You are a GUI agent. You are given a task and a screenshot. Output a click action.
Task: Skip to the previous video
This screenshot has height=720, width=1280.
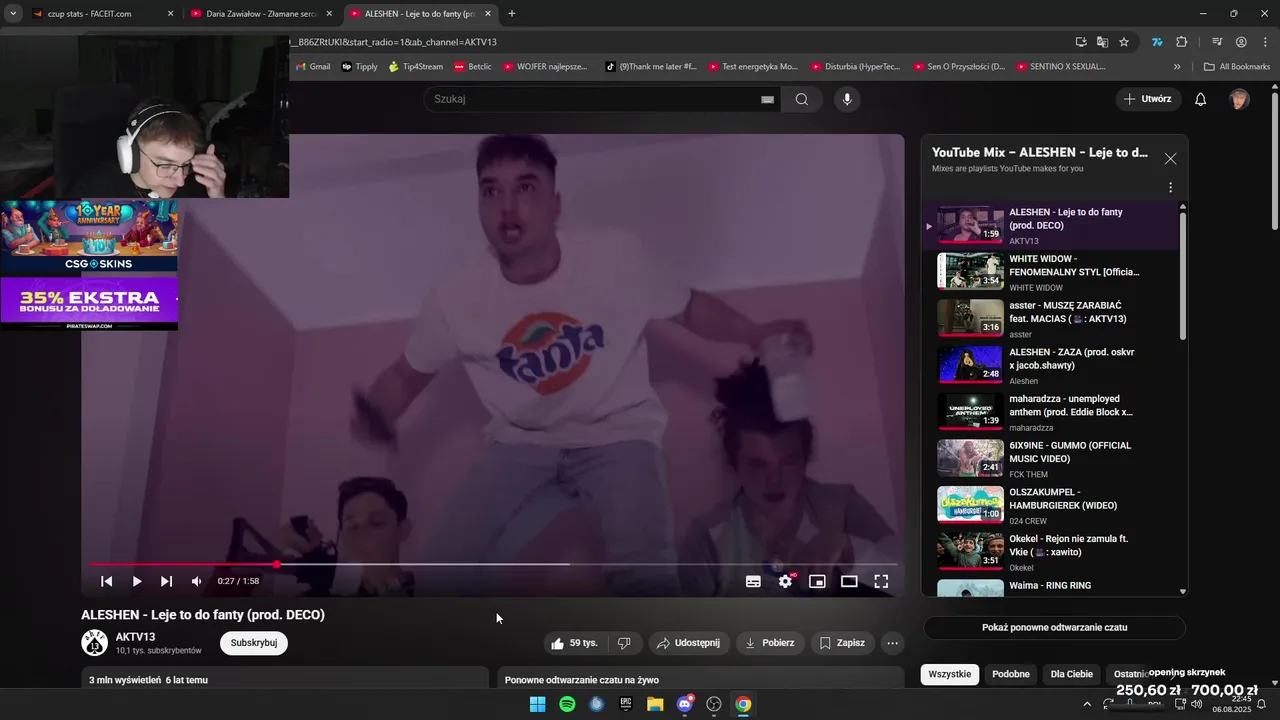107,581
